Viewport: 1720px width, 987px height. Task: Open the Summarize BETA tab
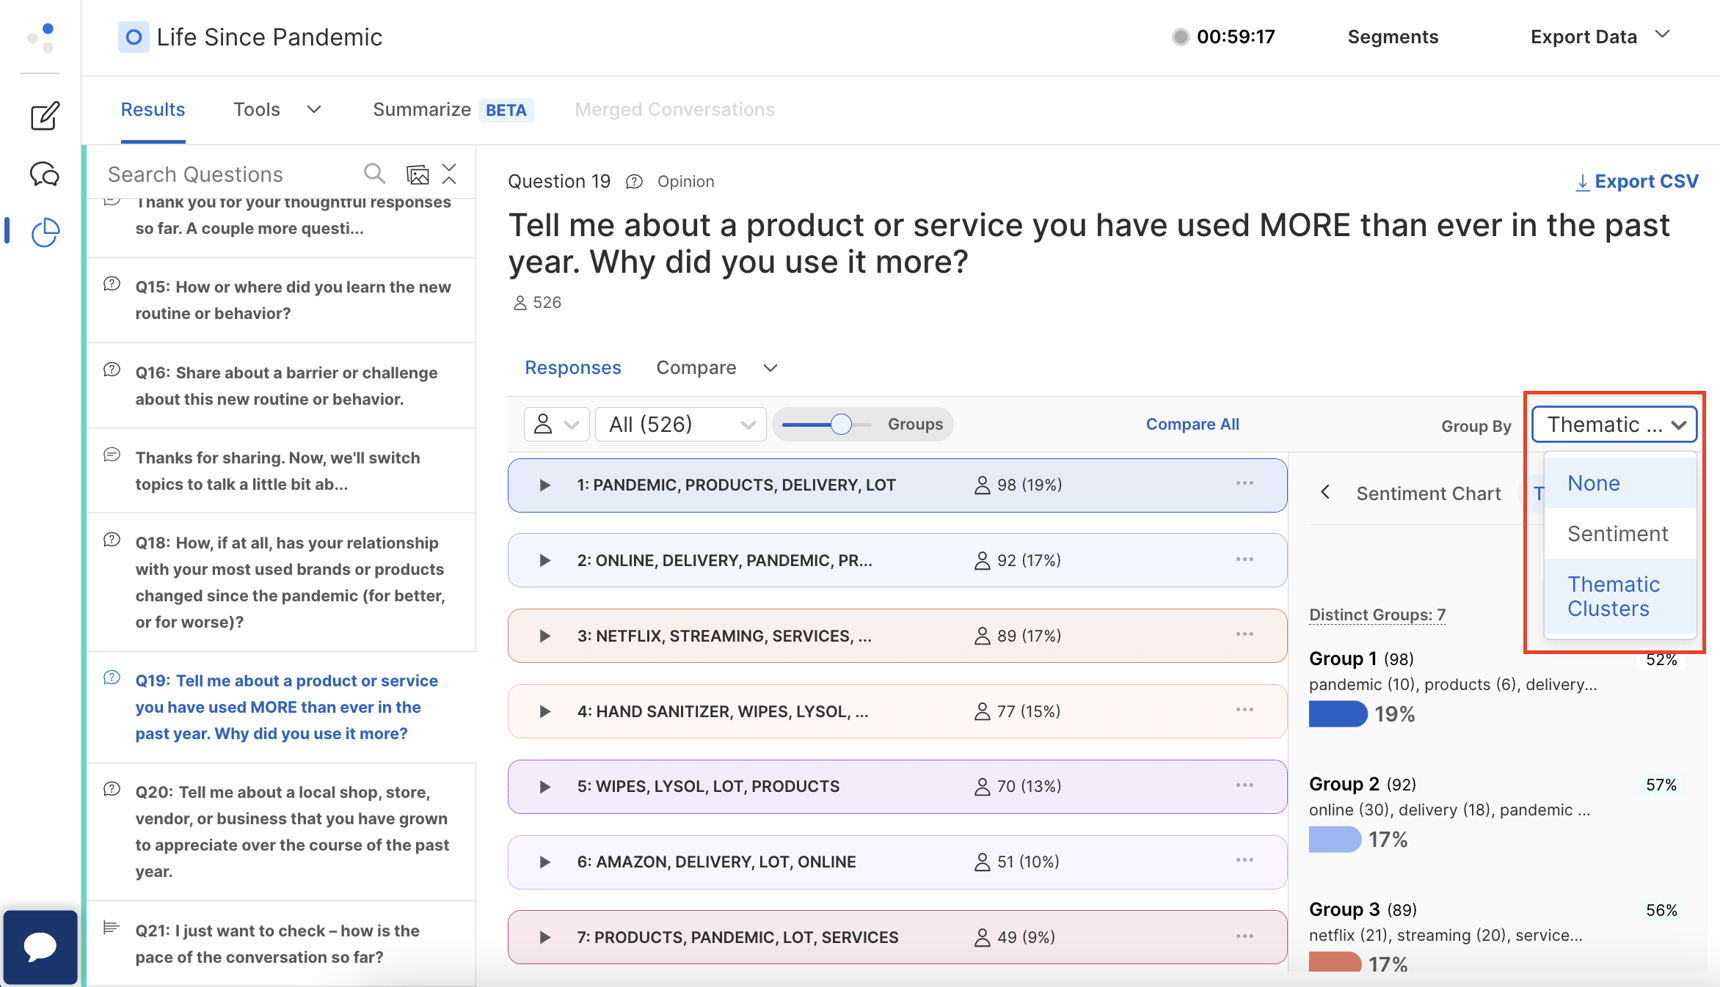click(422, 109)
